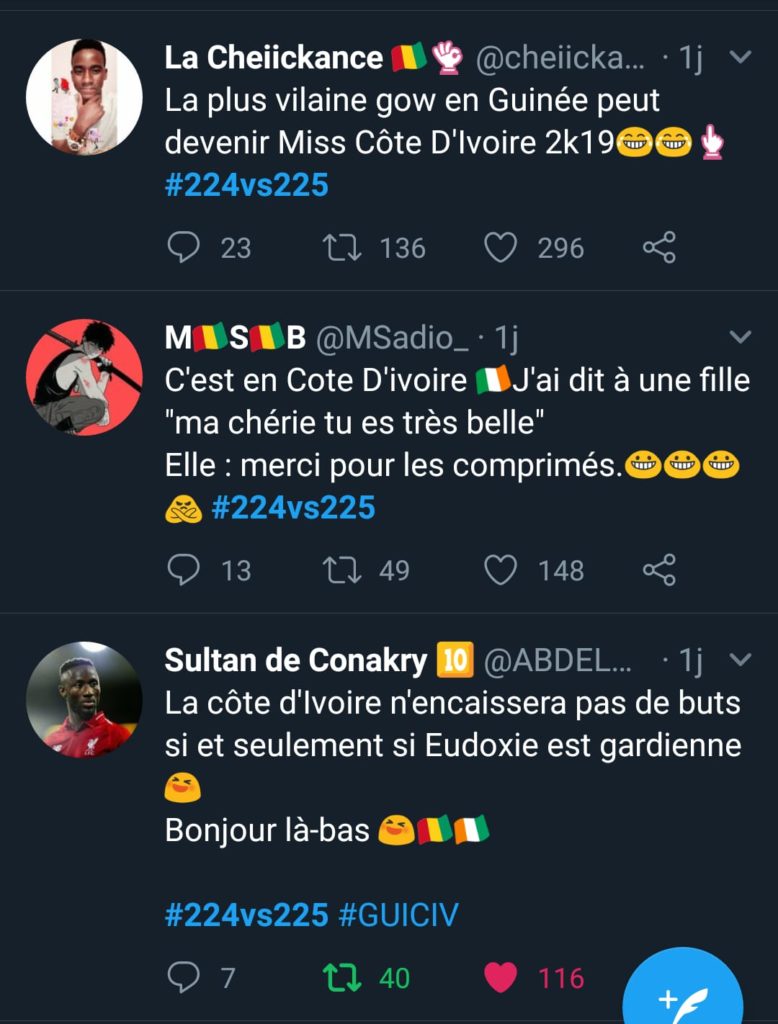Retweet La Cheiickance's Miss Côte D'Ivoire tweet
778x1024 pixels.
point(343,247)
